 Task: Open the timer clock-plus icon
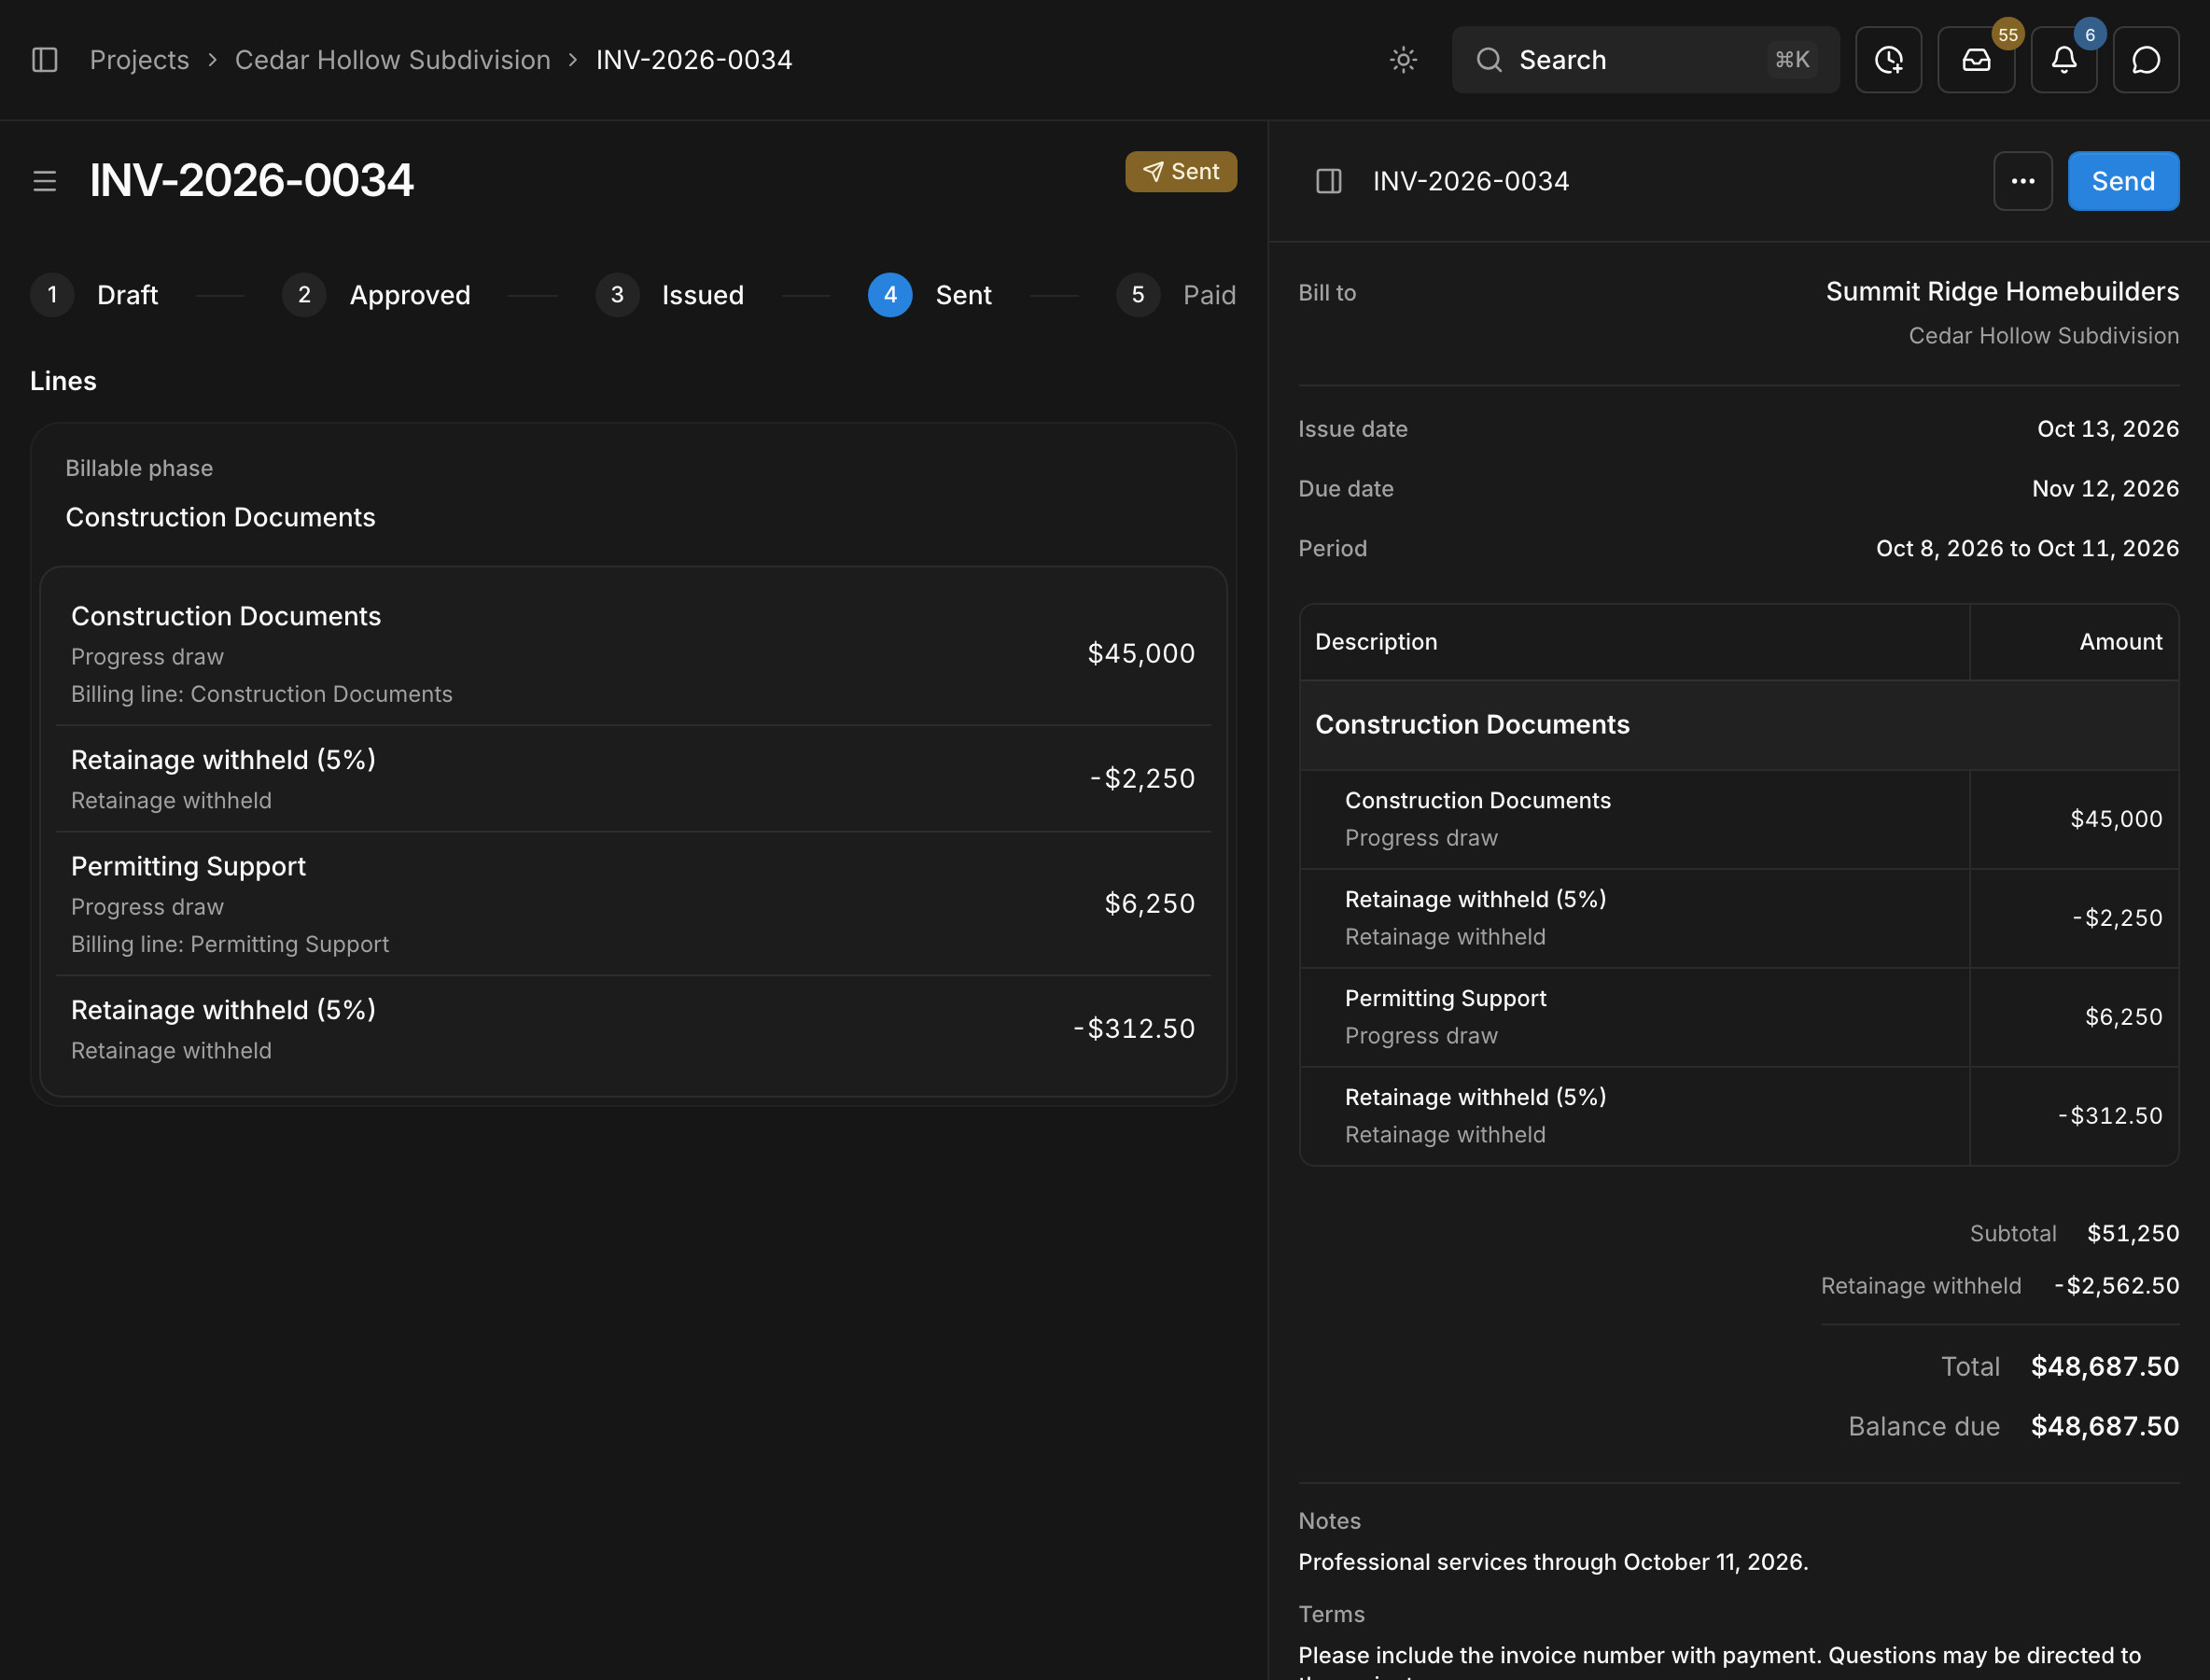1888,60
